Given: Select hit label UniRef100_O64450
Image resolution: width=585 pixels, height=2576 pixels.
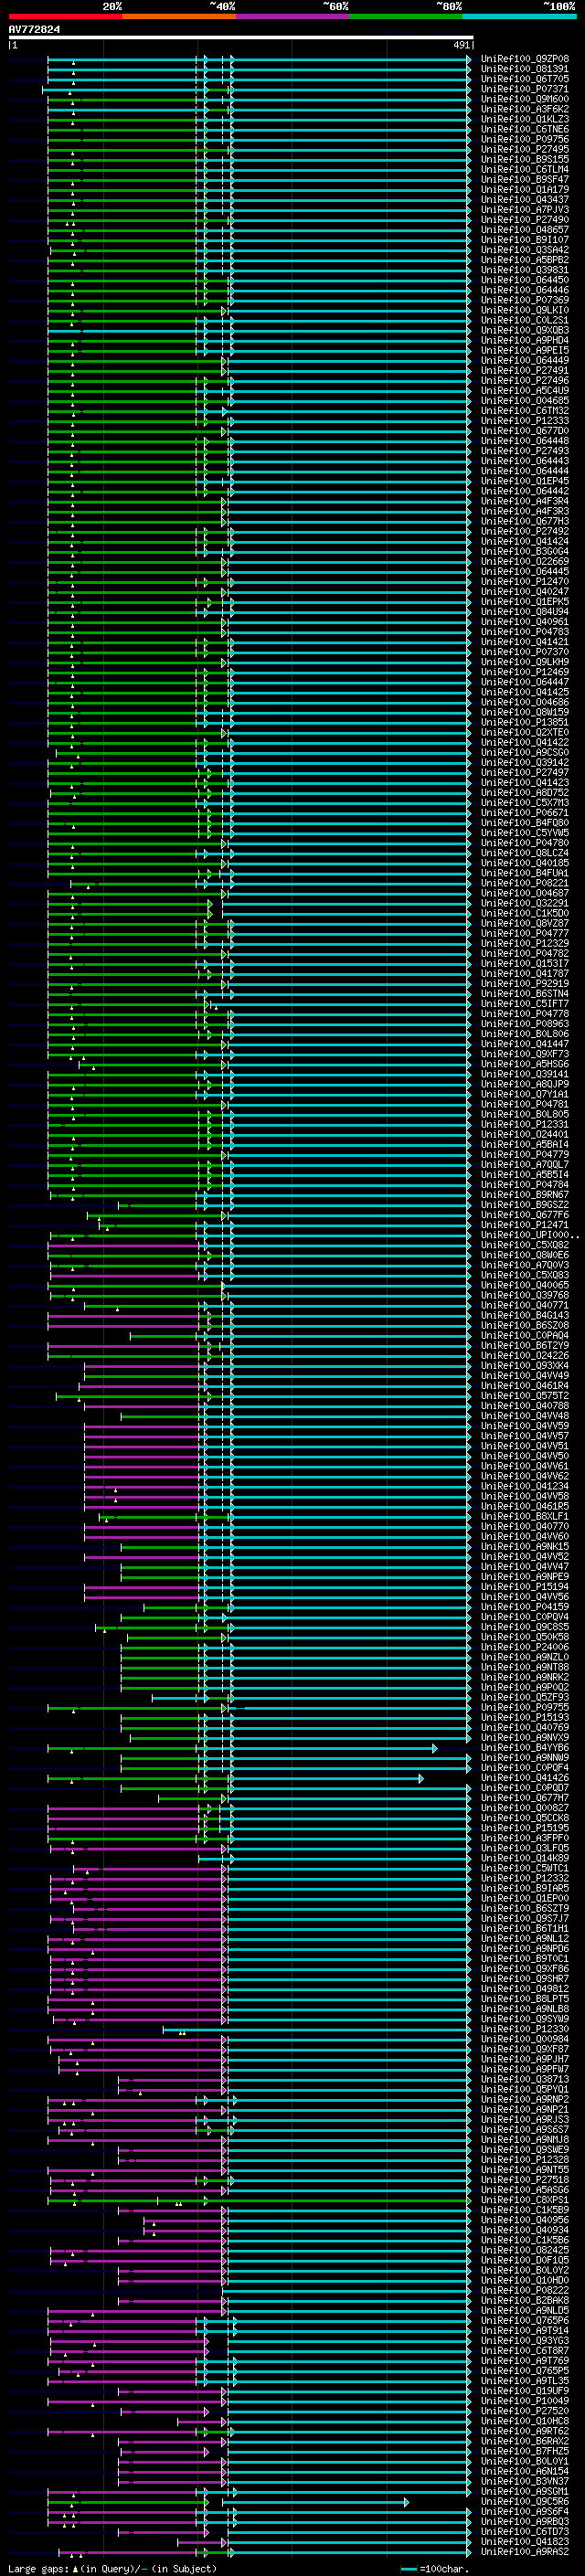Looking at the screenshot, I should 525,280.
